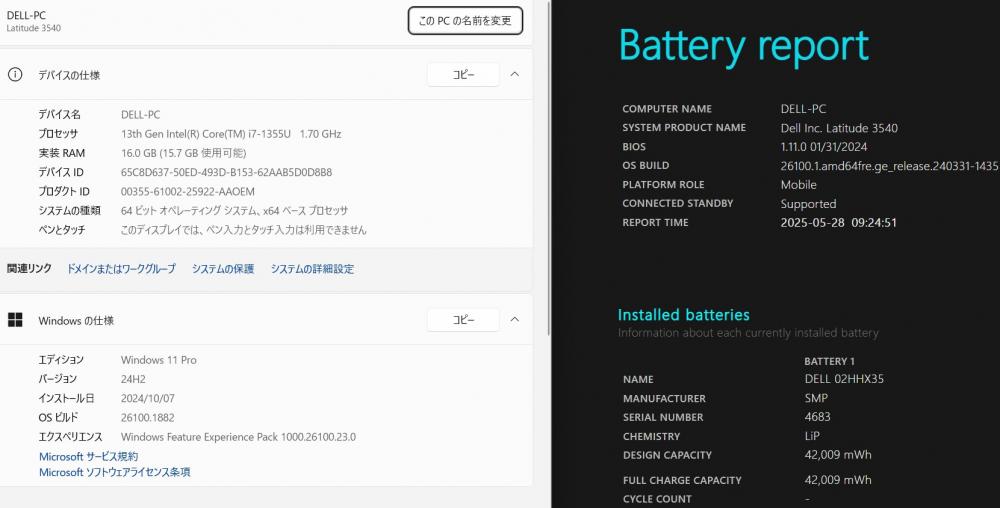1000x508 pixels.
Task: Open the Microsoft Services Agreement link
Action: tap(89, 456)
